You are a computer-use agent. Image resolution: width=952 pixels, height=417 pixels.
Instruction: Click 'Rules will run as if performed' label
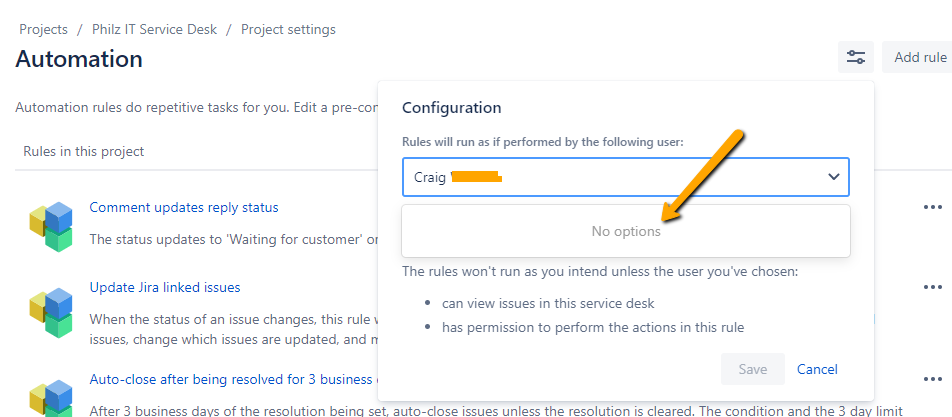(543, 141)
